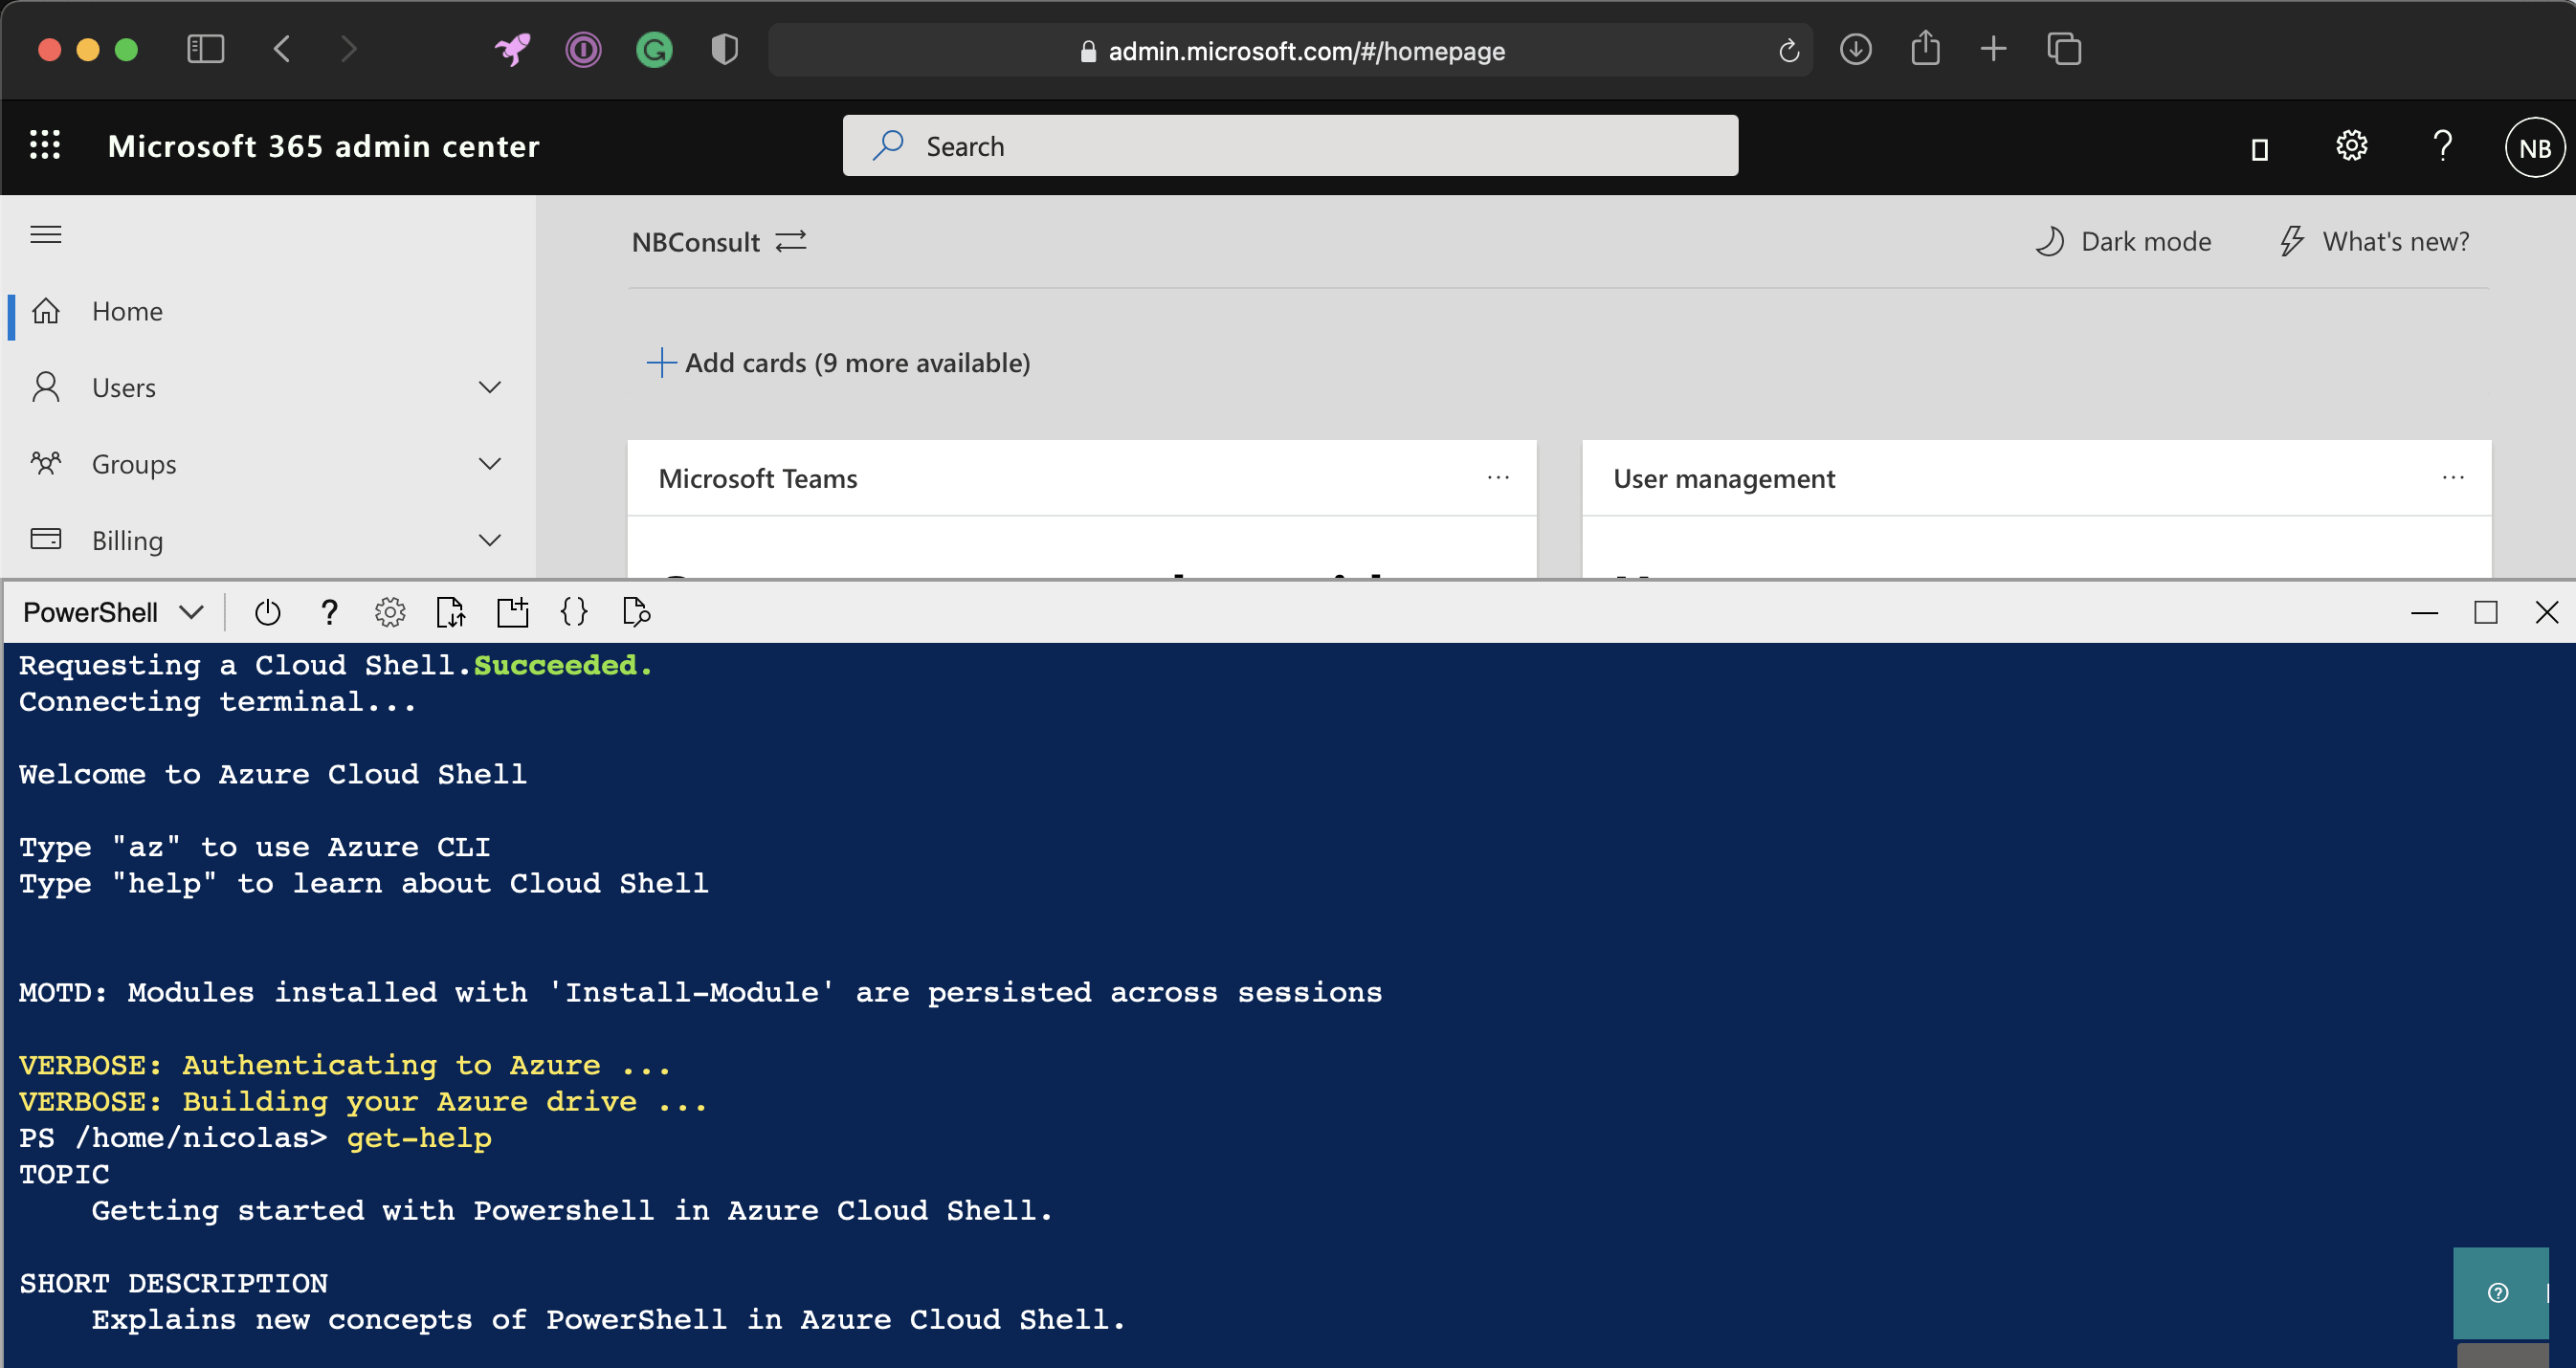Click the Microsoft 365 admin center title
Viewport: 2576px width, 1368px height.
[x=324, y=146]
